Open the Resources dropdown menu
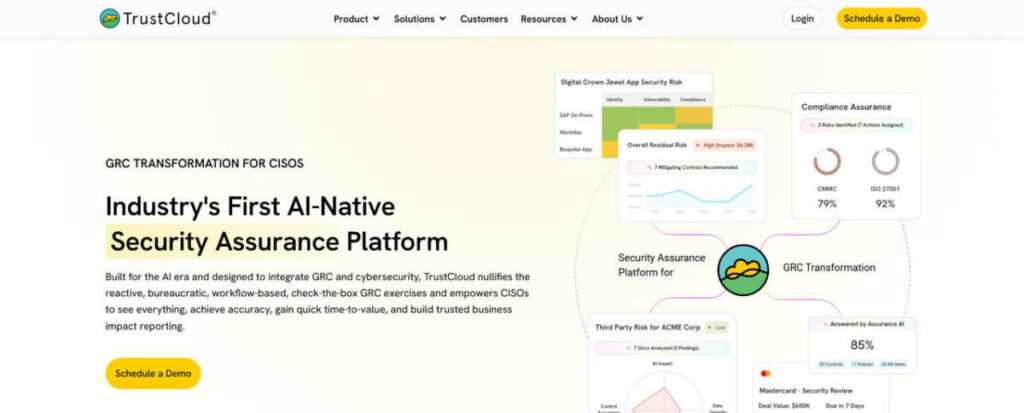1024x413 pixels. coord(549,18)
